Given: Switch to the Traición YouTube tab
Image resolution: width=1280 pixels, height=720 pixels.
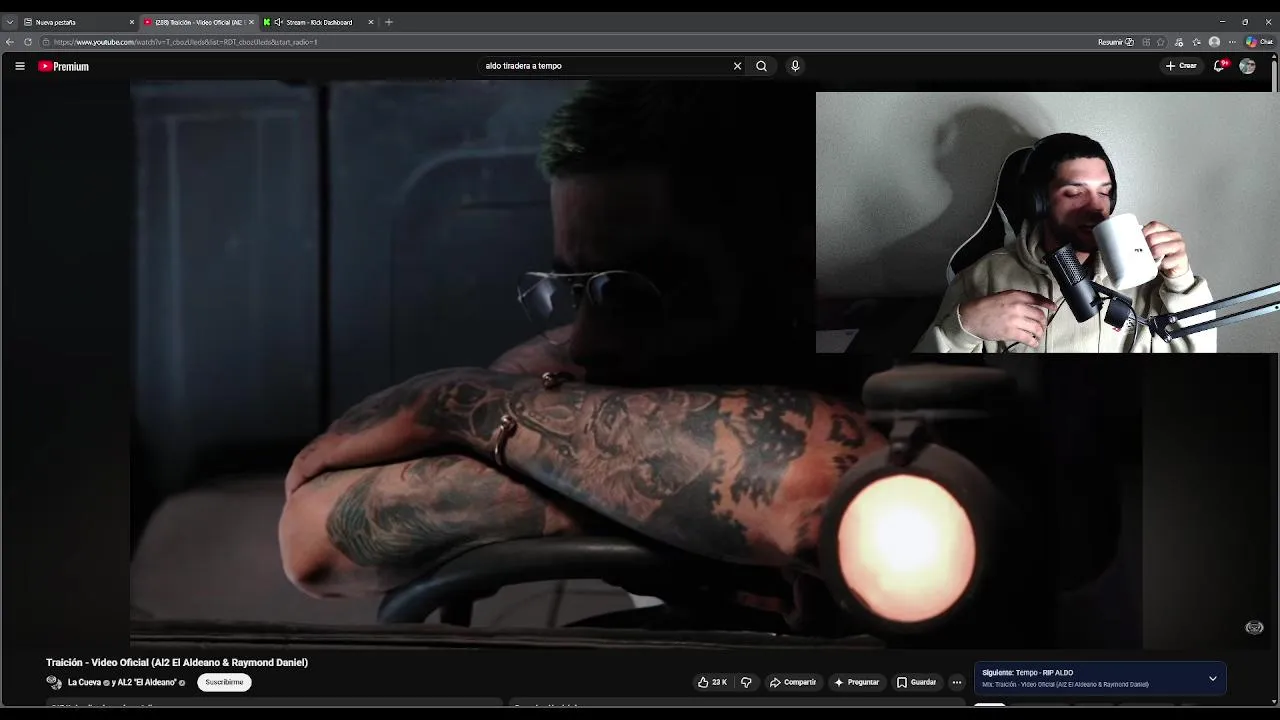Looking at the screenshot, I should tap(198, 22).
